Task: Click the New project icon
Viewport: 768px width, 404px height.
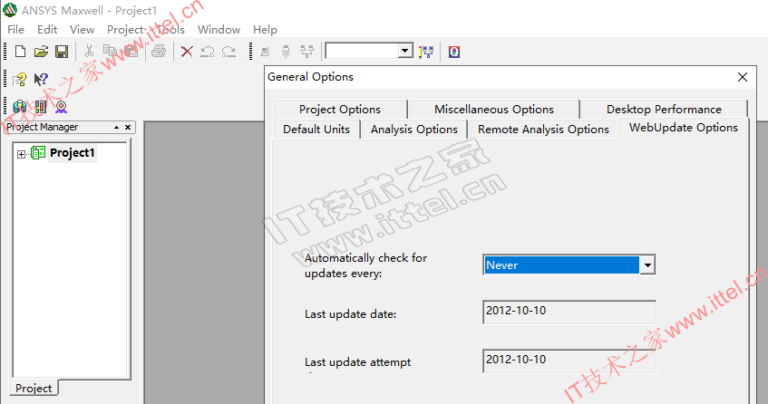Action: pyautogui.click(x=19, y=51)
